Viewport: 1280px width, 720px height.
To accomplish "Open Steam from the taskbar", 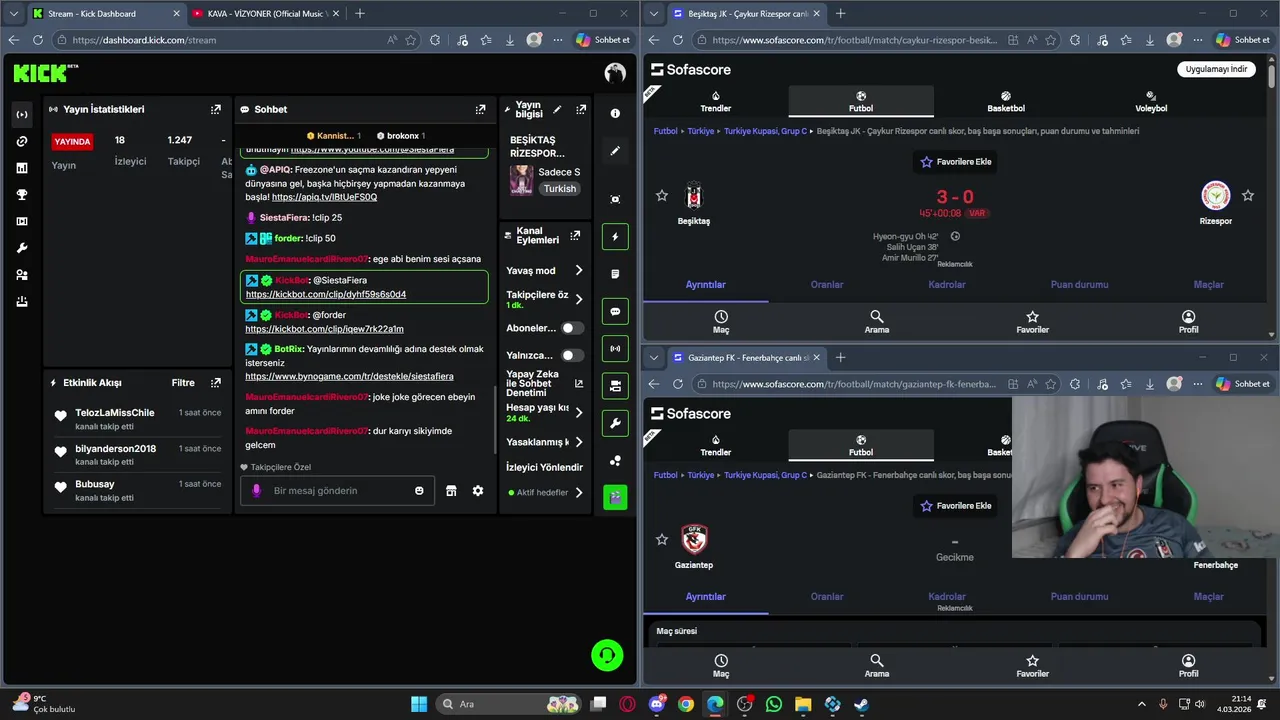I will point(861,704).
